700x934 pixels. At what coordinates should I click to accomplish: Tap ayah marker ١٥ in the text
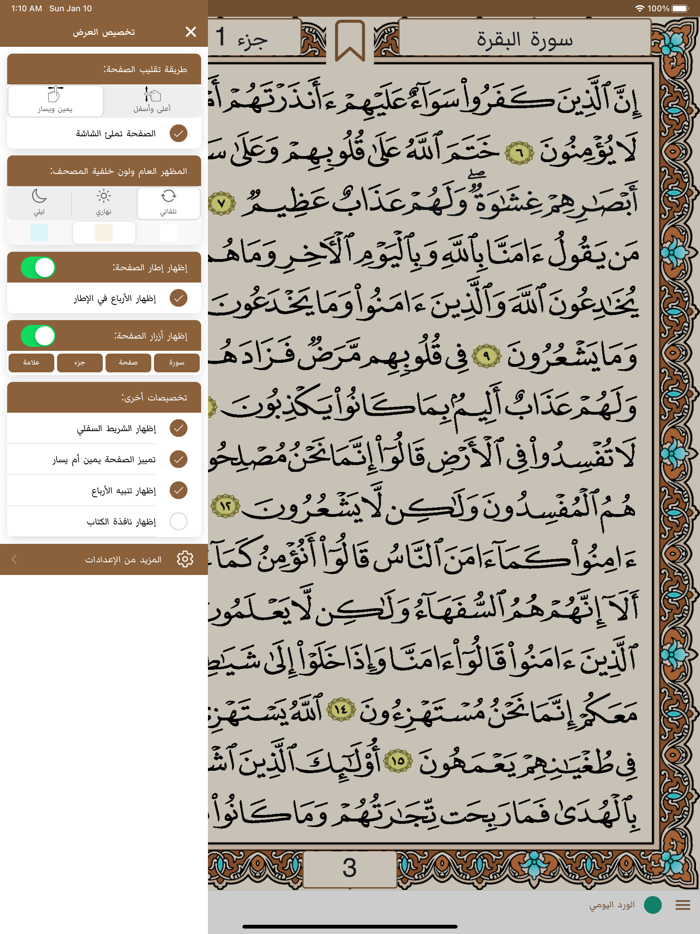coord(399,760)
